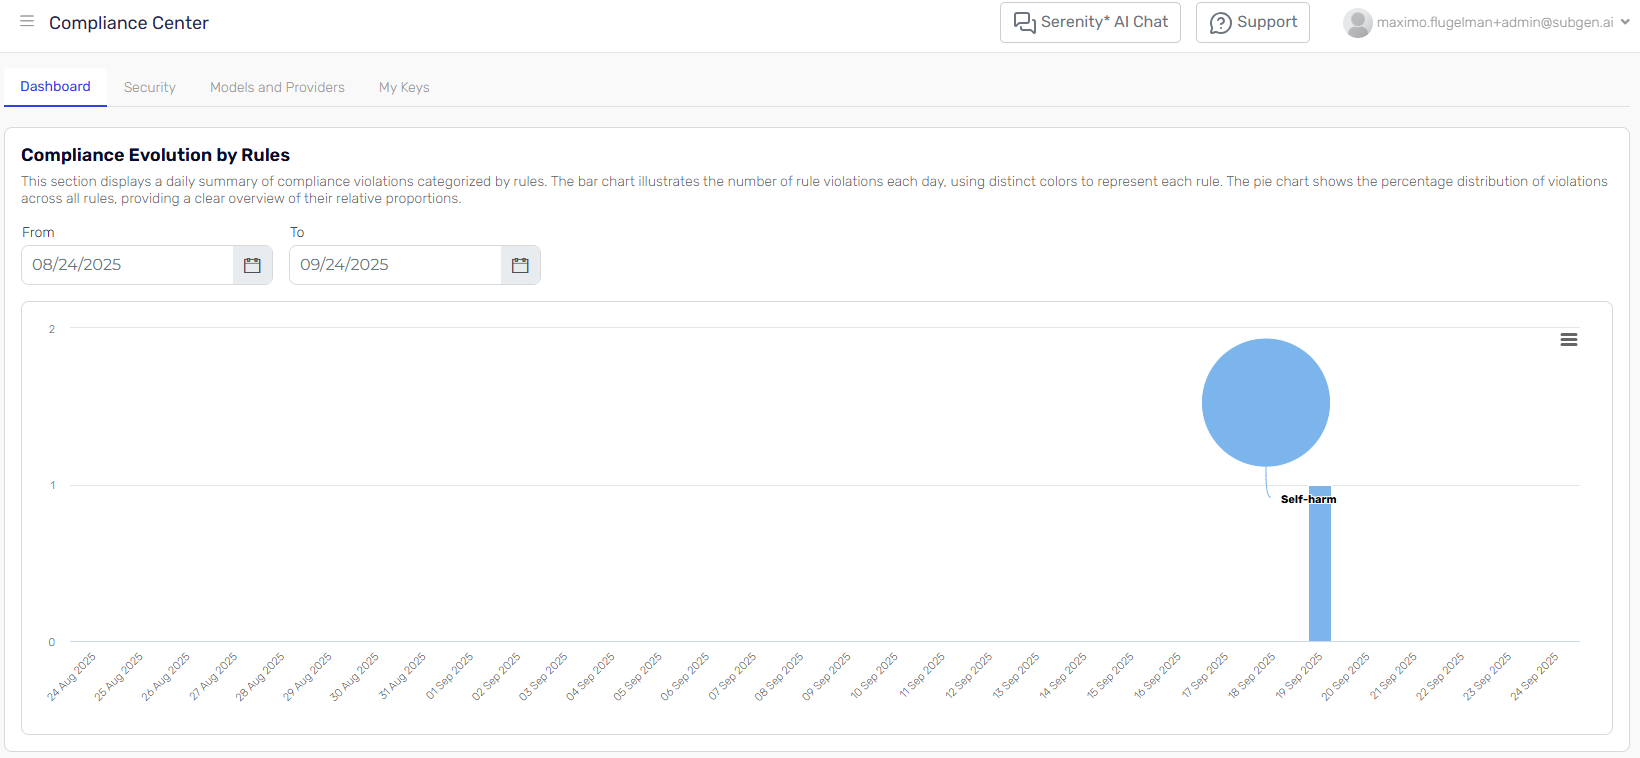
Task: Open the hamburger navigation menu
Action: [27, 21]
